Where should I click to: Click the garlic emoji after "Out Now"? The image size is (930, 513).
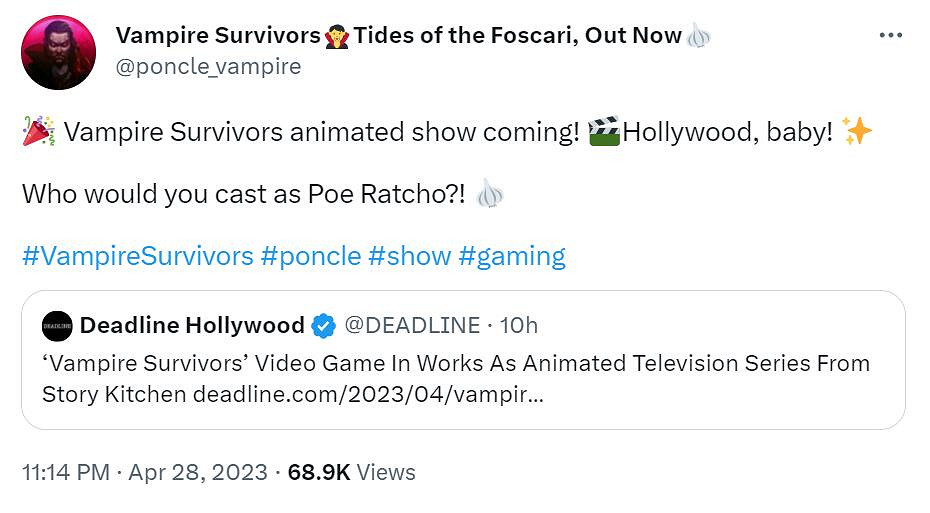tap(698, 36)
